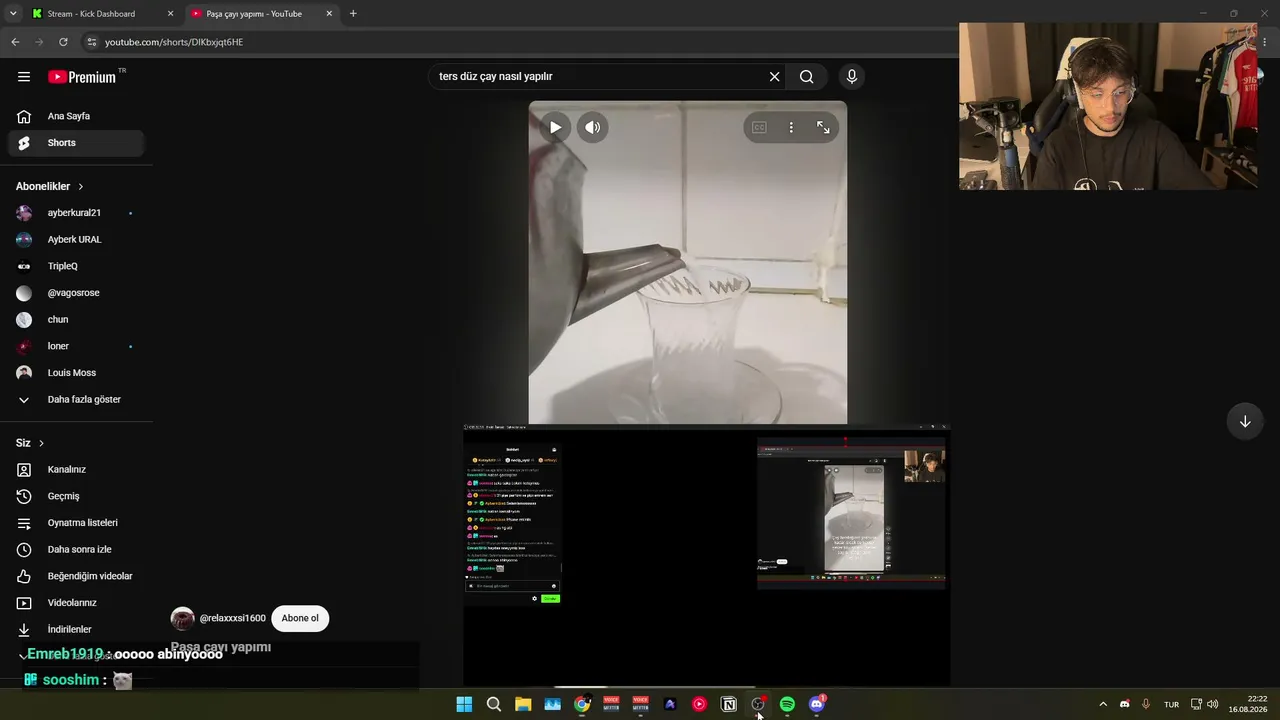Open the ayberkural21 subscription channel
This screenshot has height=720, width=1280.
[76, 213]
